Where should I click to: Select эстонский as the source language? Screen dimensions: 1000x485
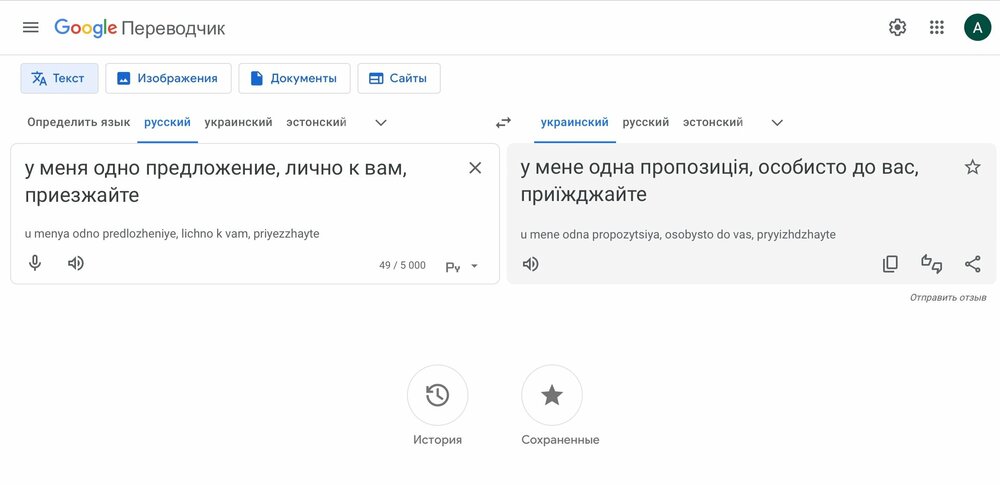coord(316,122)
